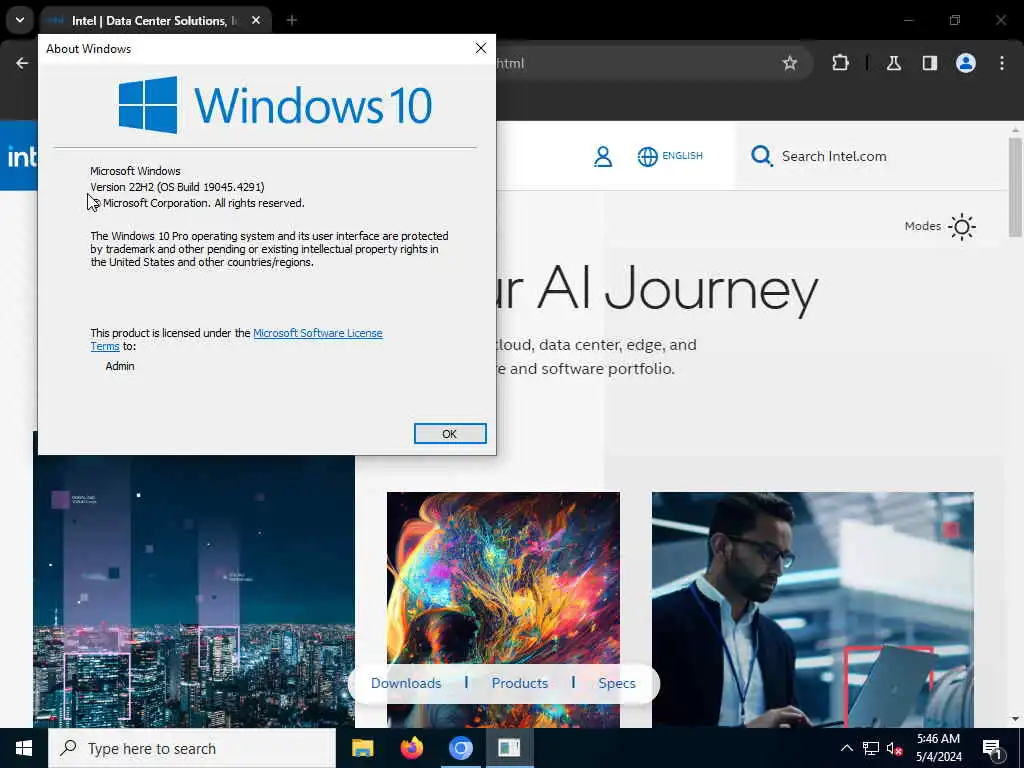Launch Firefox from the taskbar
1024x768 pixels.
(411, 748)
